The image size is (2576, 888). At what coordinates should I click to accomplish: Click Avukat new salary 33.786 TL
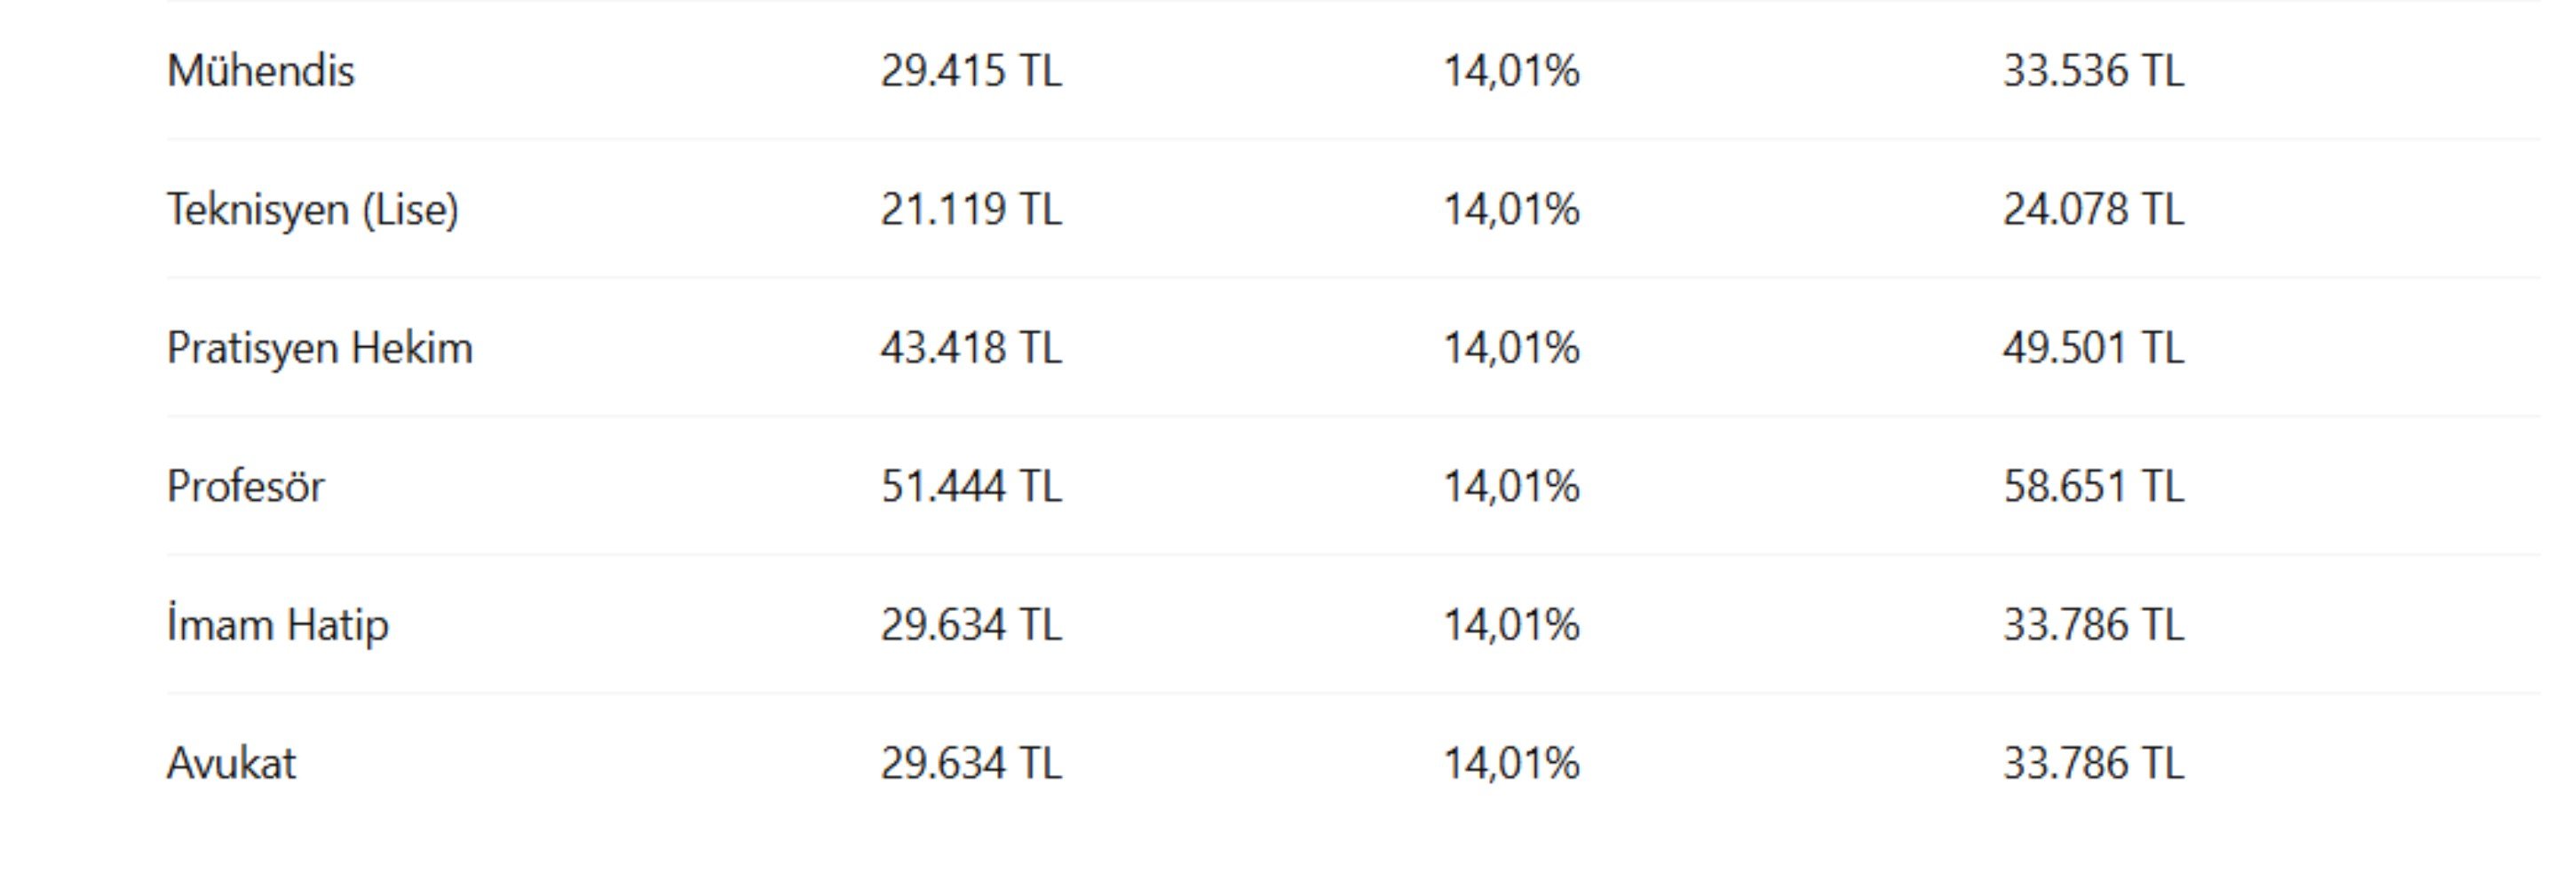click(2093, 763)
